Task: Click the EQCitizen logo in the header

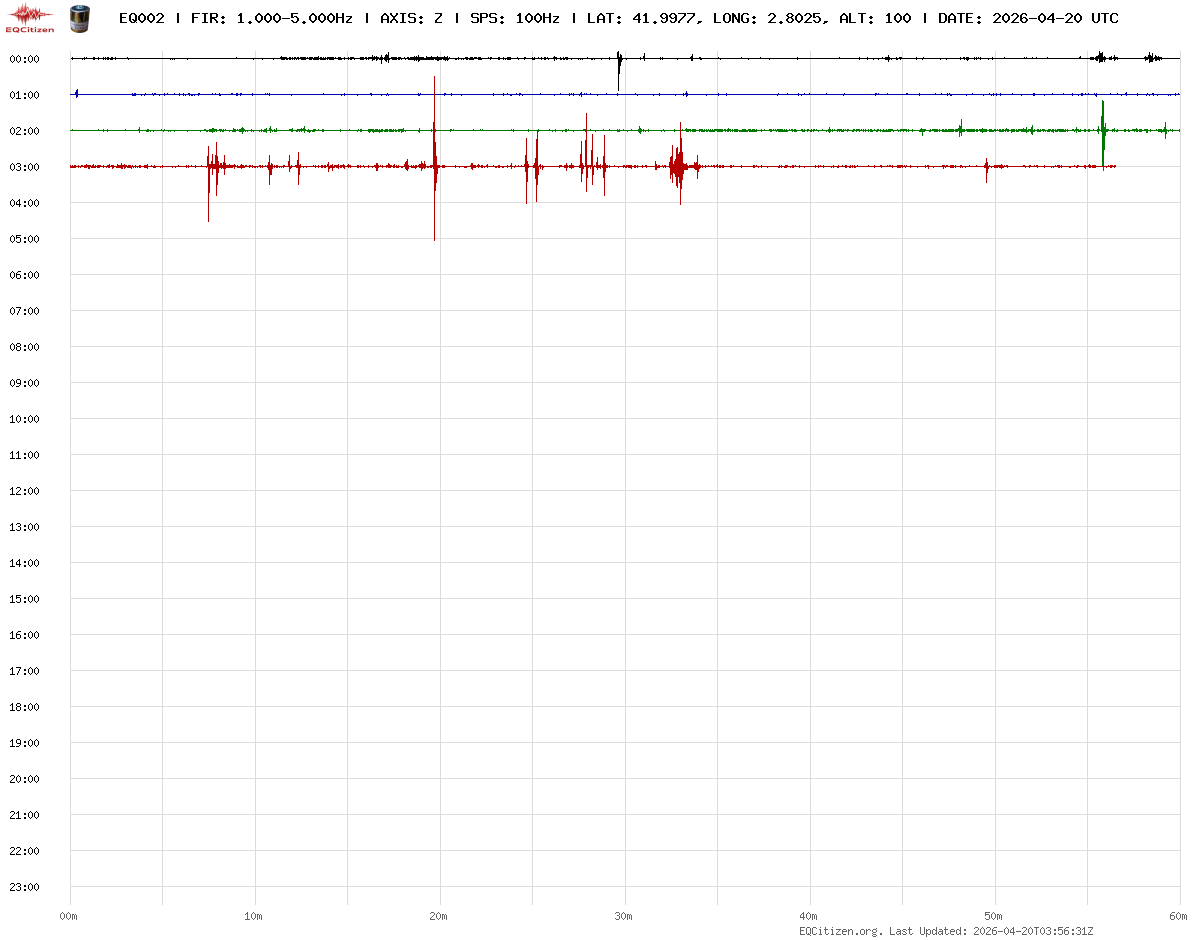Action: point(30,17)
